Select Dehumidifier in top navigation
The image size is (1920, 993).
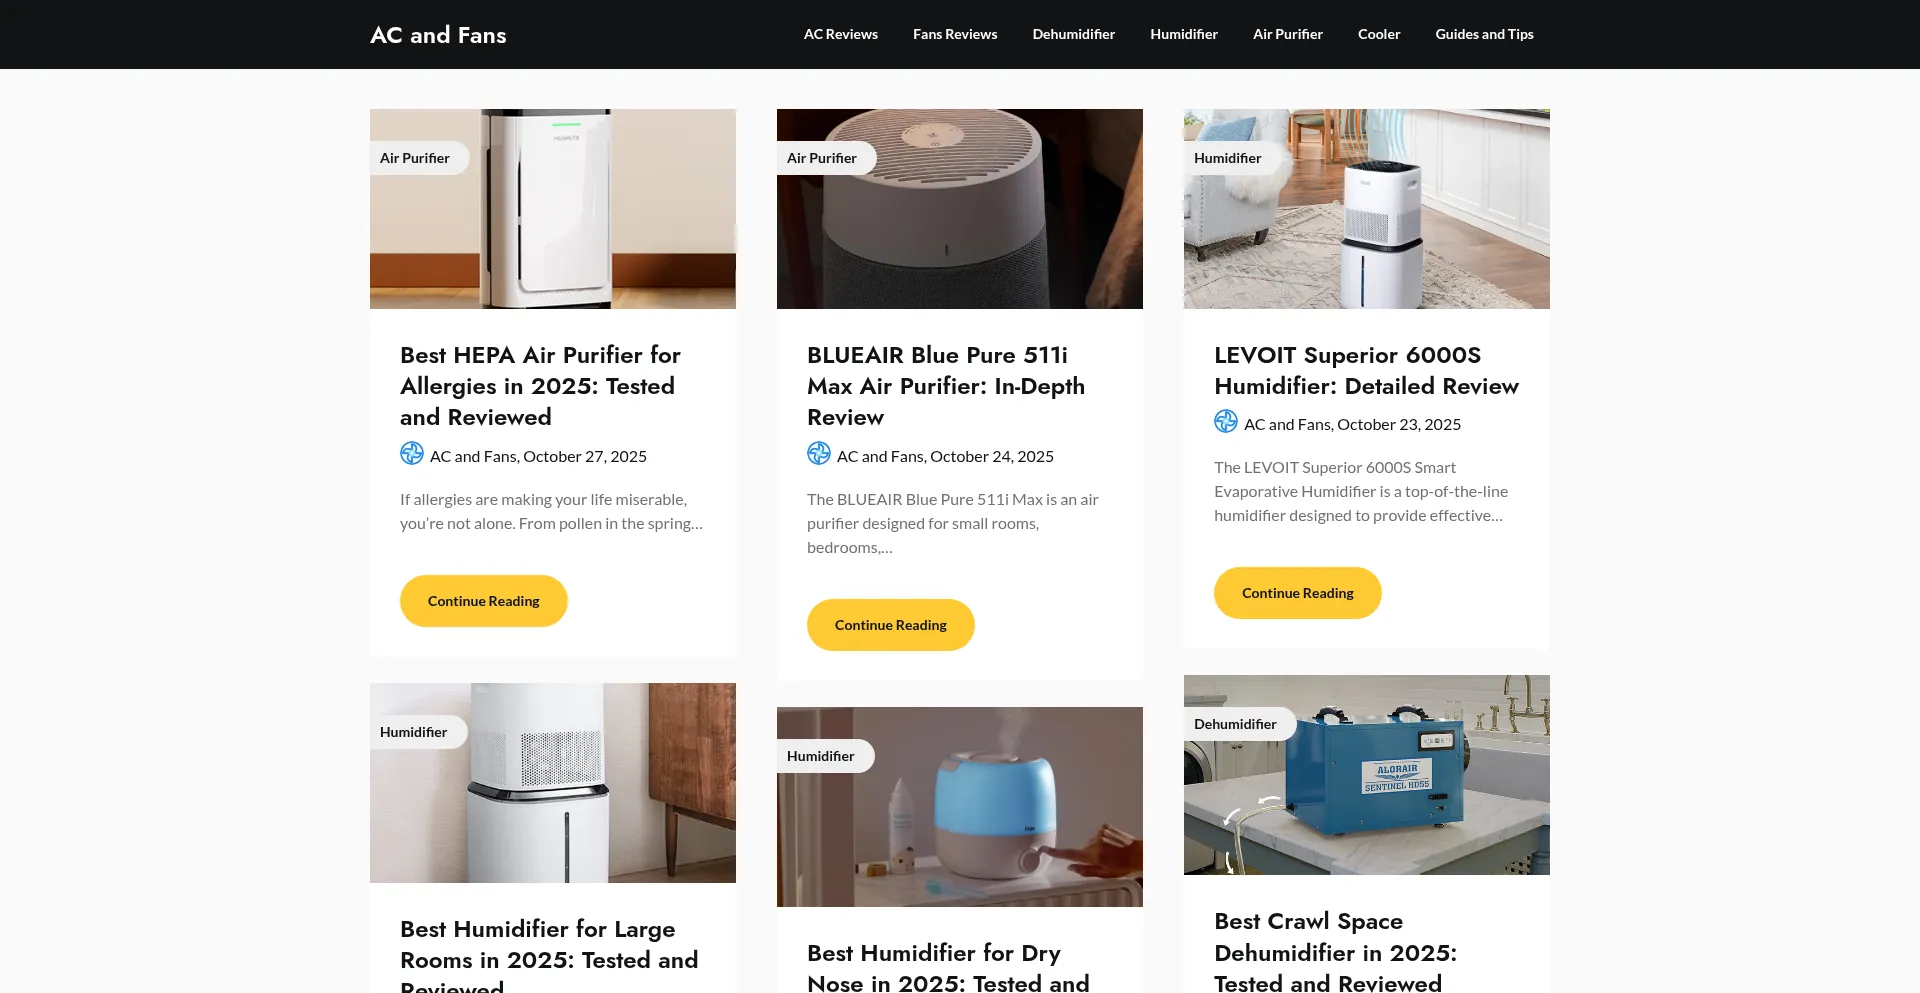pyautogui.click(x=1074, y=34)
